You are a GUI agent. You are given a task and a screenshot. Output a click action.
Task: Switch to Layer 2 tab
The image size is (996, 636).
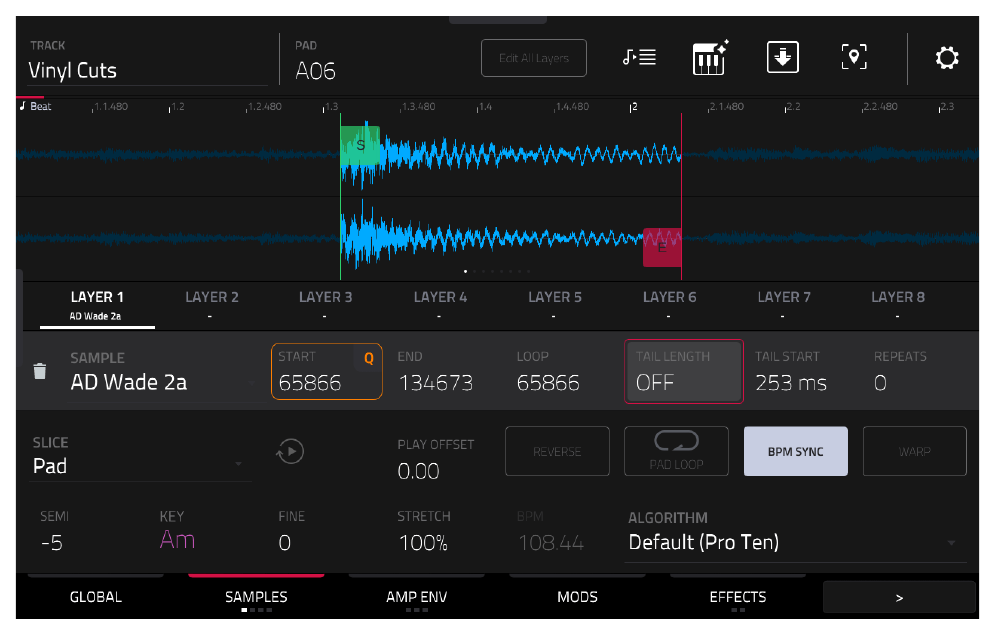click(212, 306)
